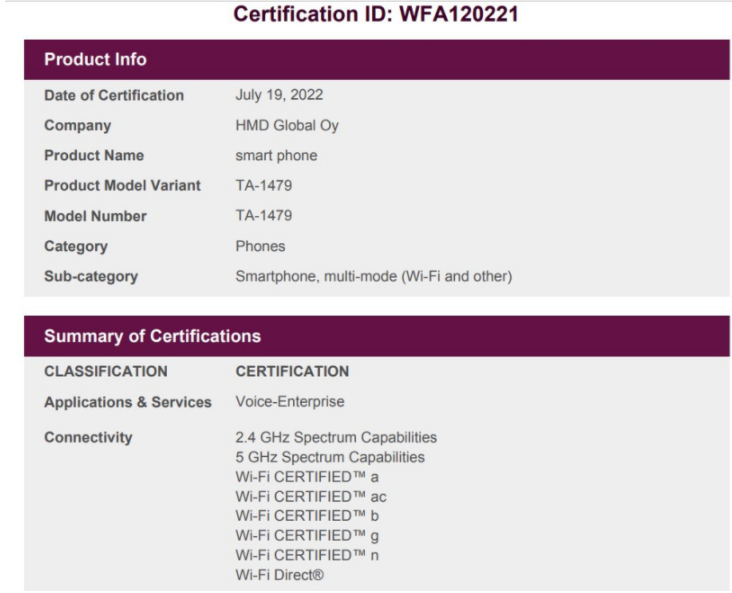Click the Summary of Certifications header
The height and width of the screenshot is (593, 732).
377,336
